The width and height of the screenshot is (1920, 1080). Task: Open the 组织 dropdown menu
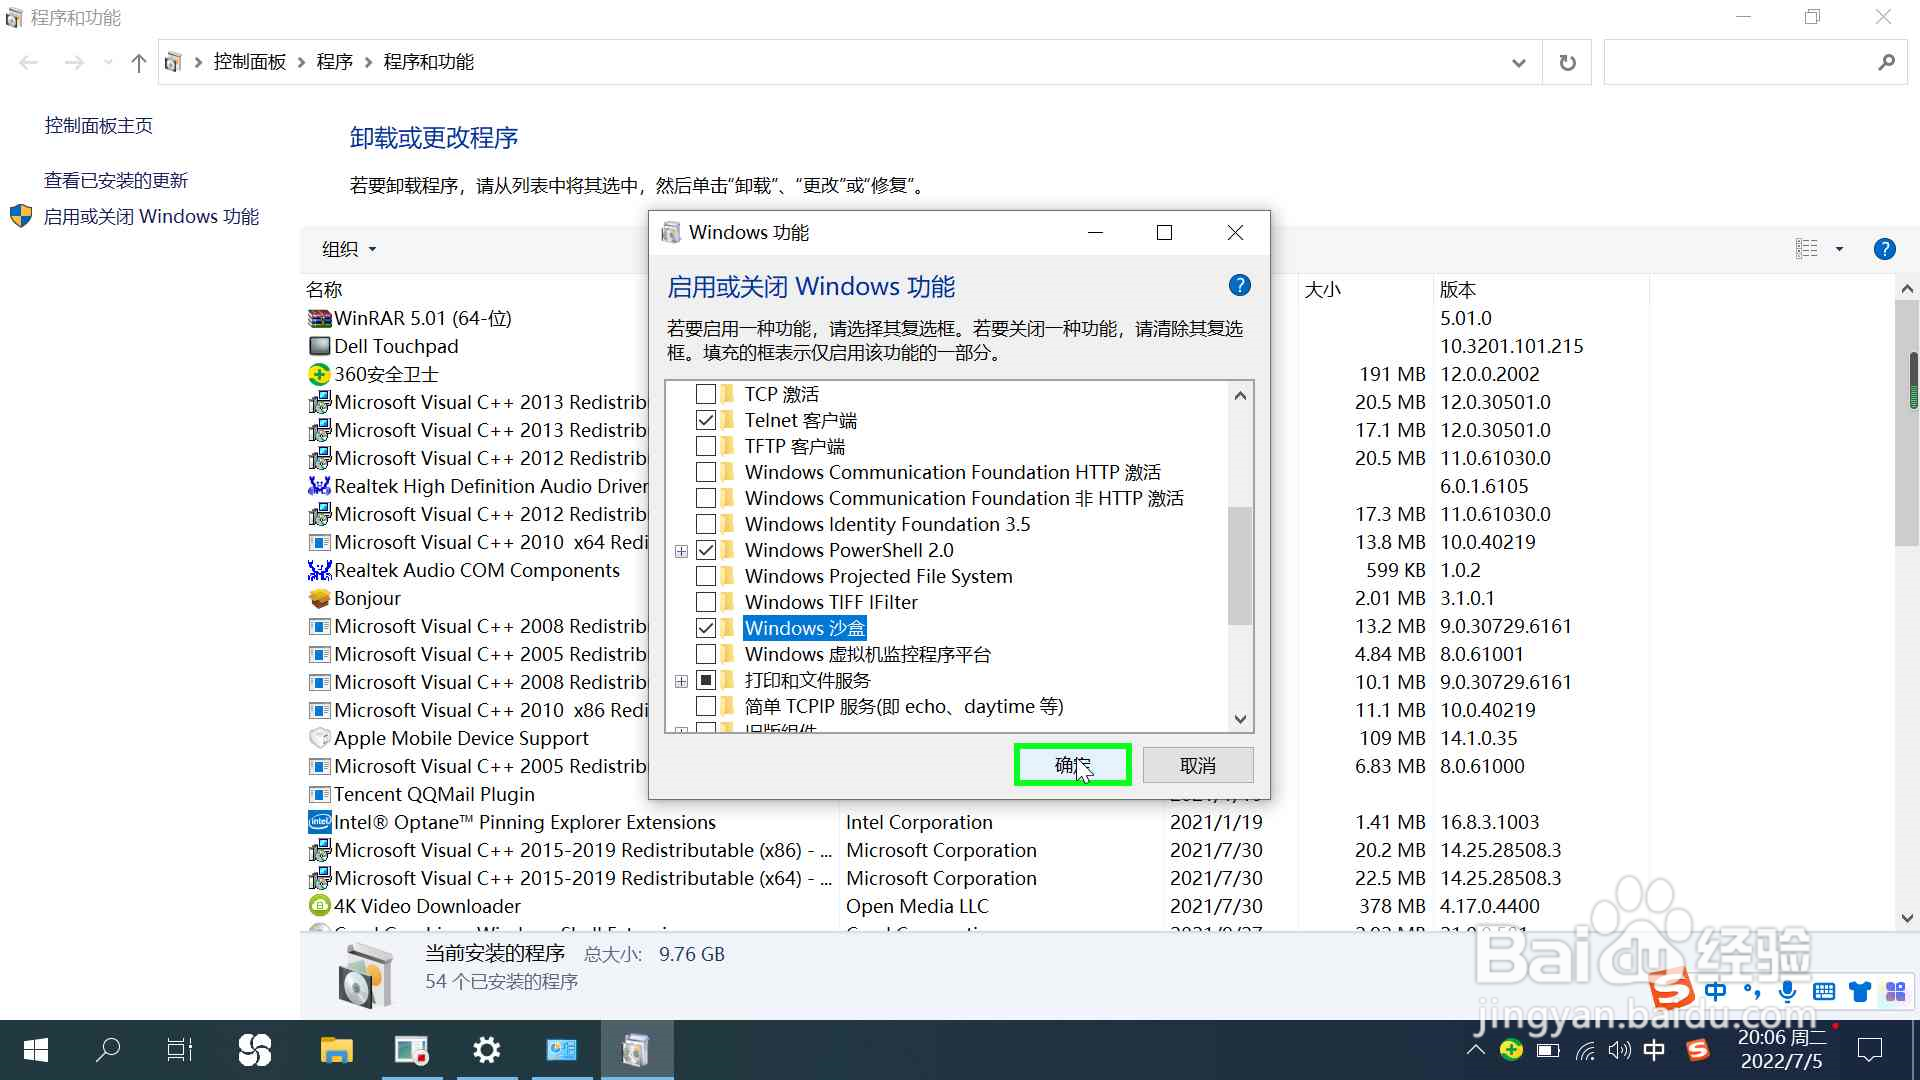tap(349, 249)
